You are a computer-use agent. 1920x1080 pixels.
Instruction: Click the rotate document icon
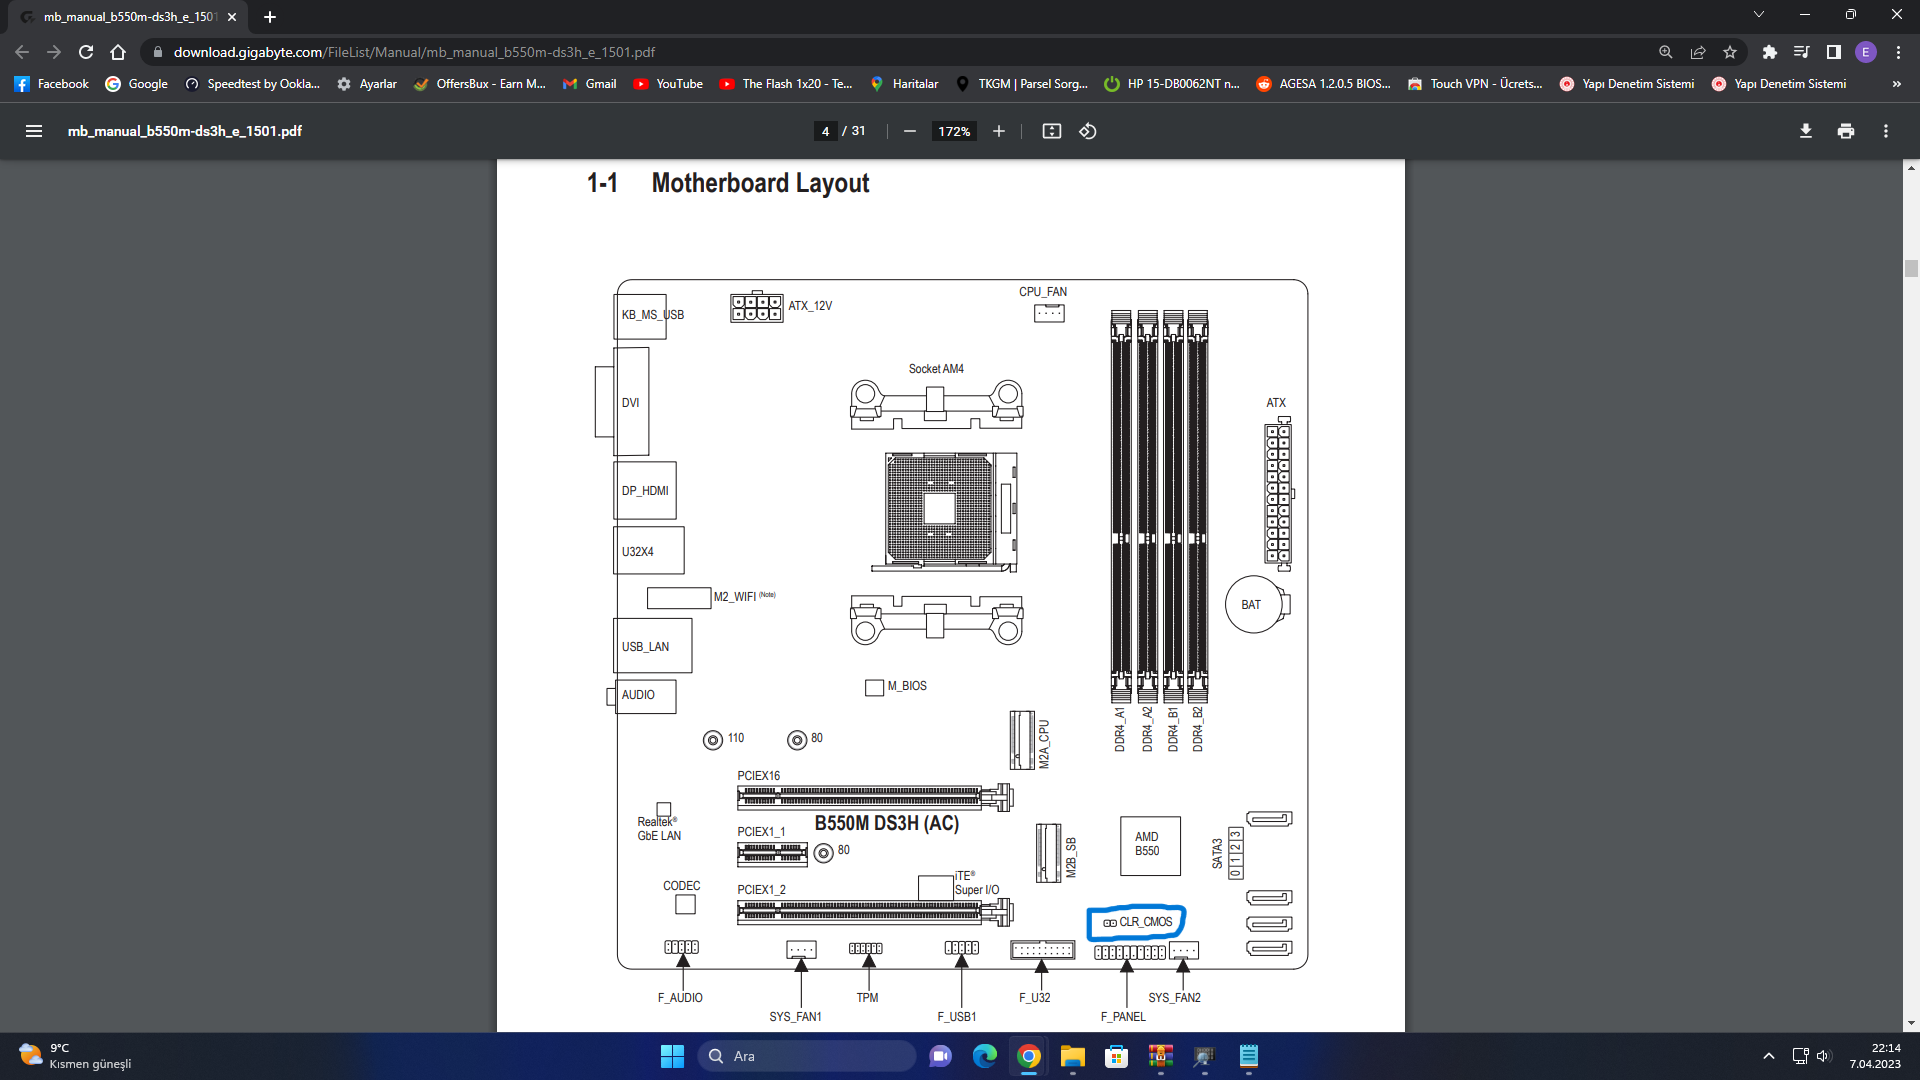click(1089, 131)
